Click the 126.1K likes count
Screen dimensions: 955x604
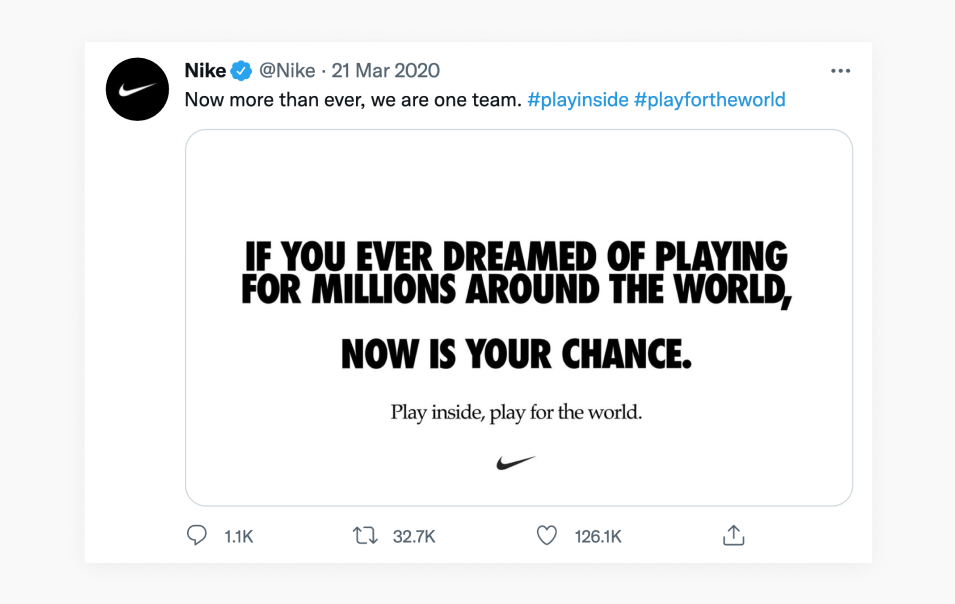598,537
